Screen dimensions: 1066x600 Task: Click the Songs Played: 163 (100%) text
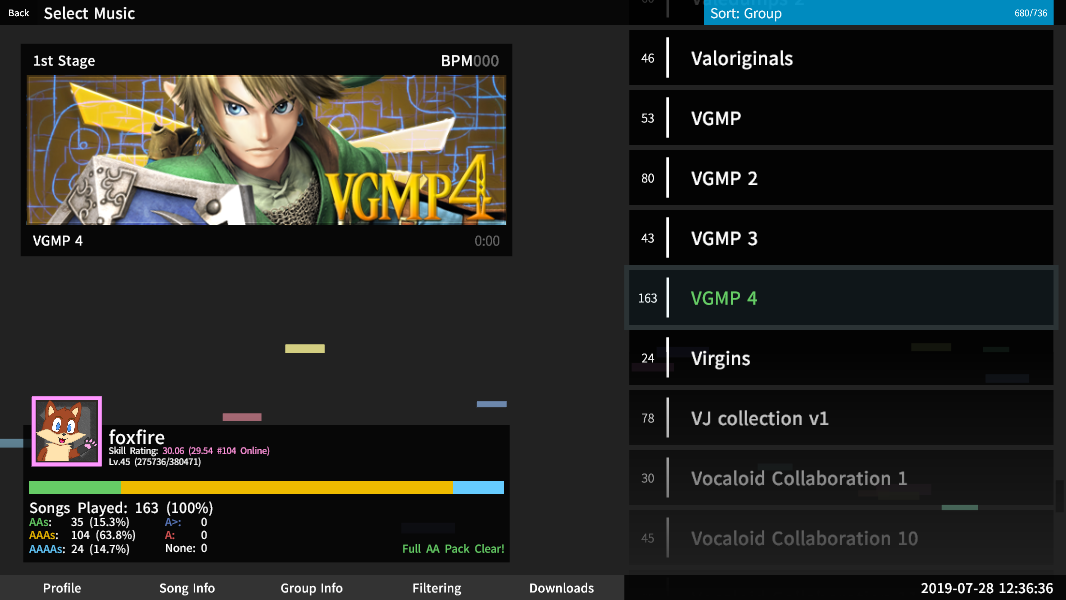(x=121, y=508)
